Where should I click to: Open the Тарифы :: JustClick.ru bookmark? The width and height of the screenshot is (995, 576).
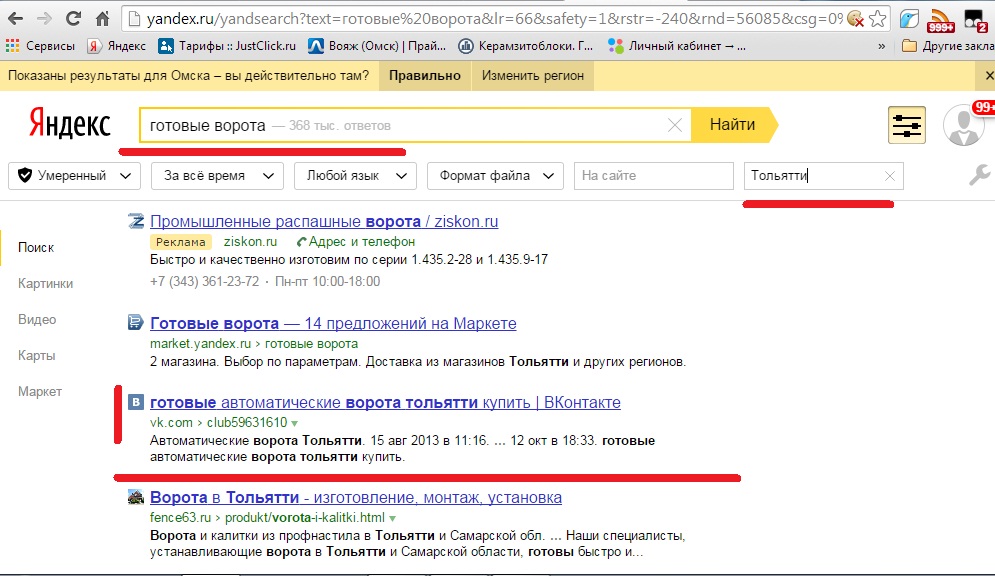(227, 46)
